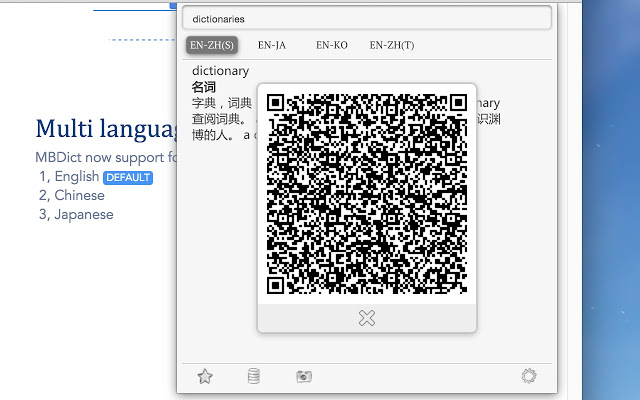640x400 pixels.
Task: Switch to the EN-JA tab
Action: coord(272,45)
